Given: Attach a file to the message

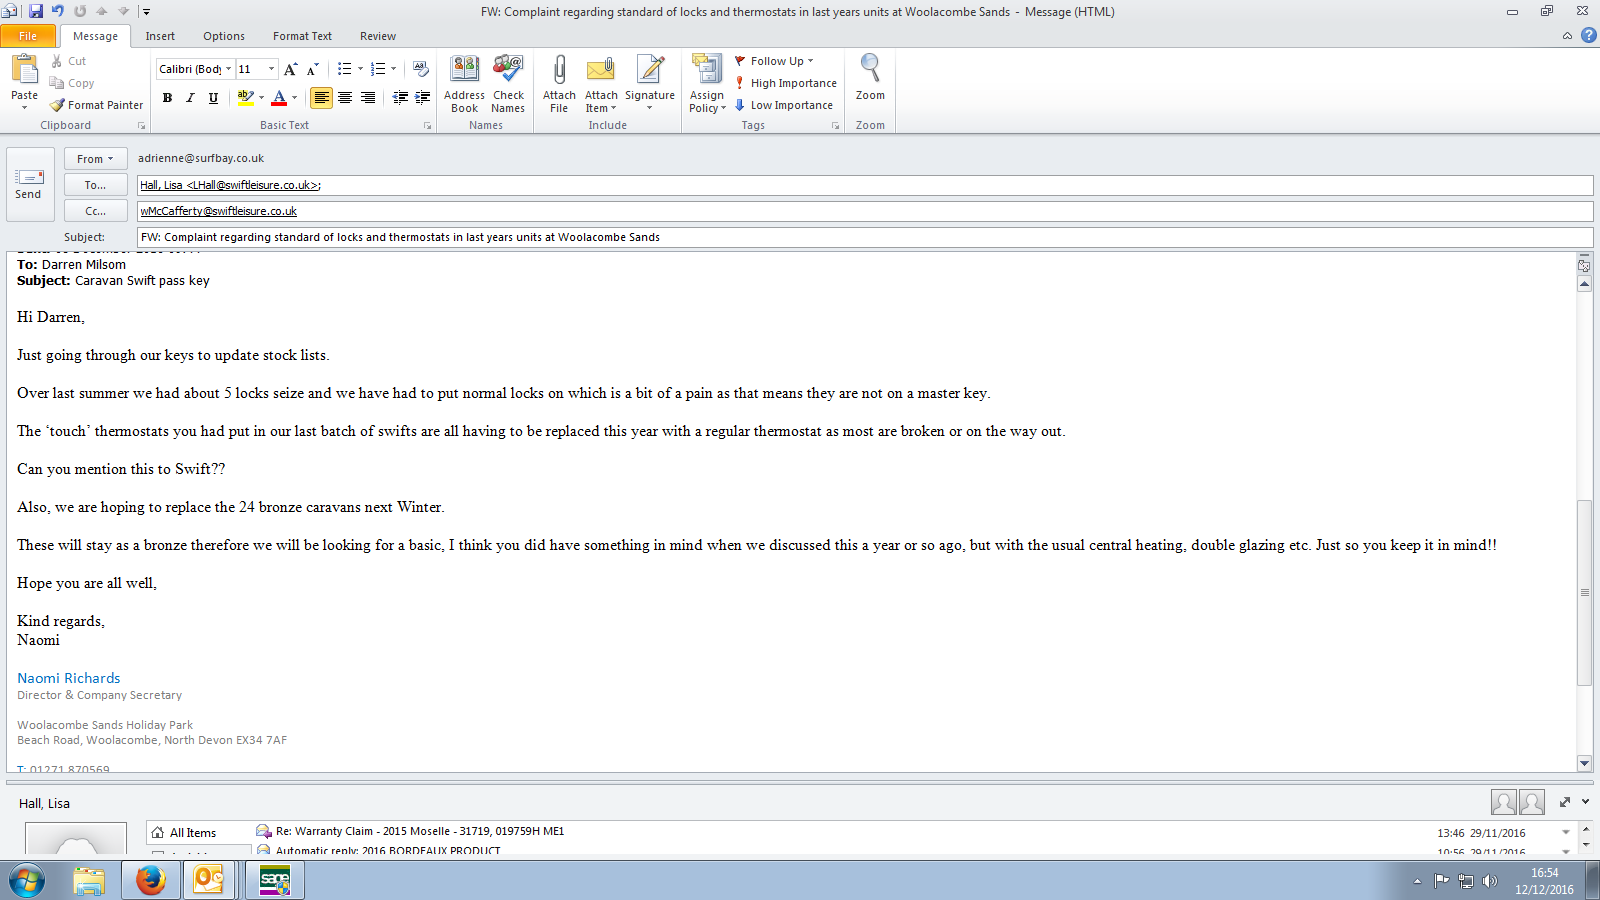Looking at the screenshot, I should coord(559,84).
